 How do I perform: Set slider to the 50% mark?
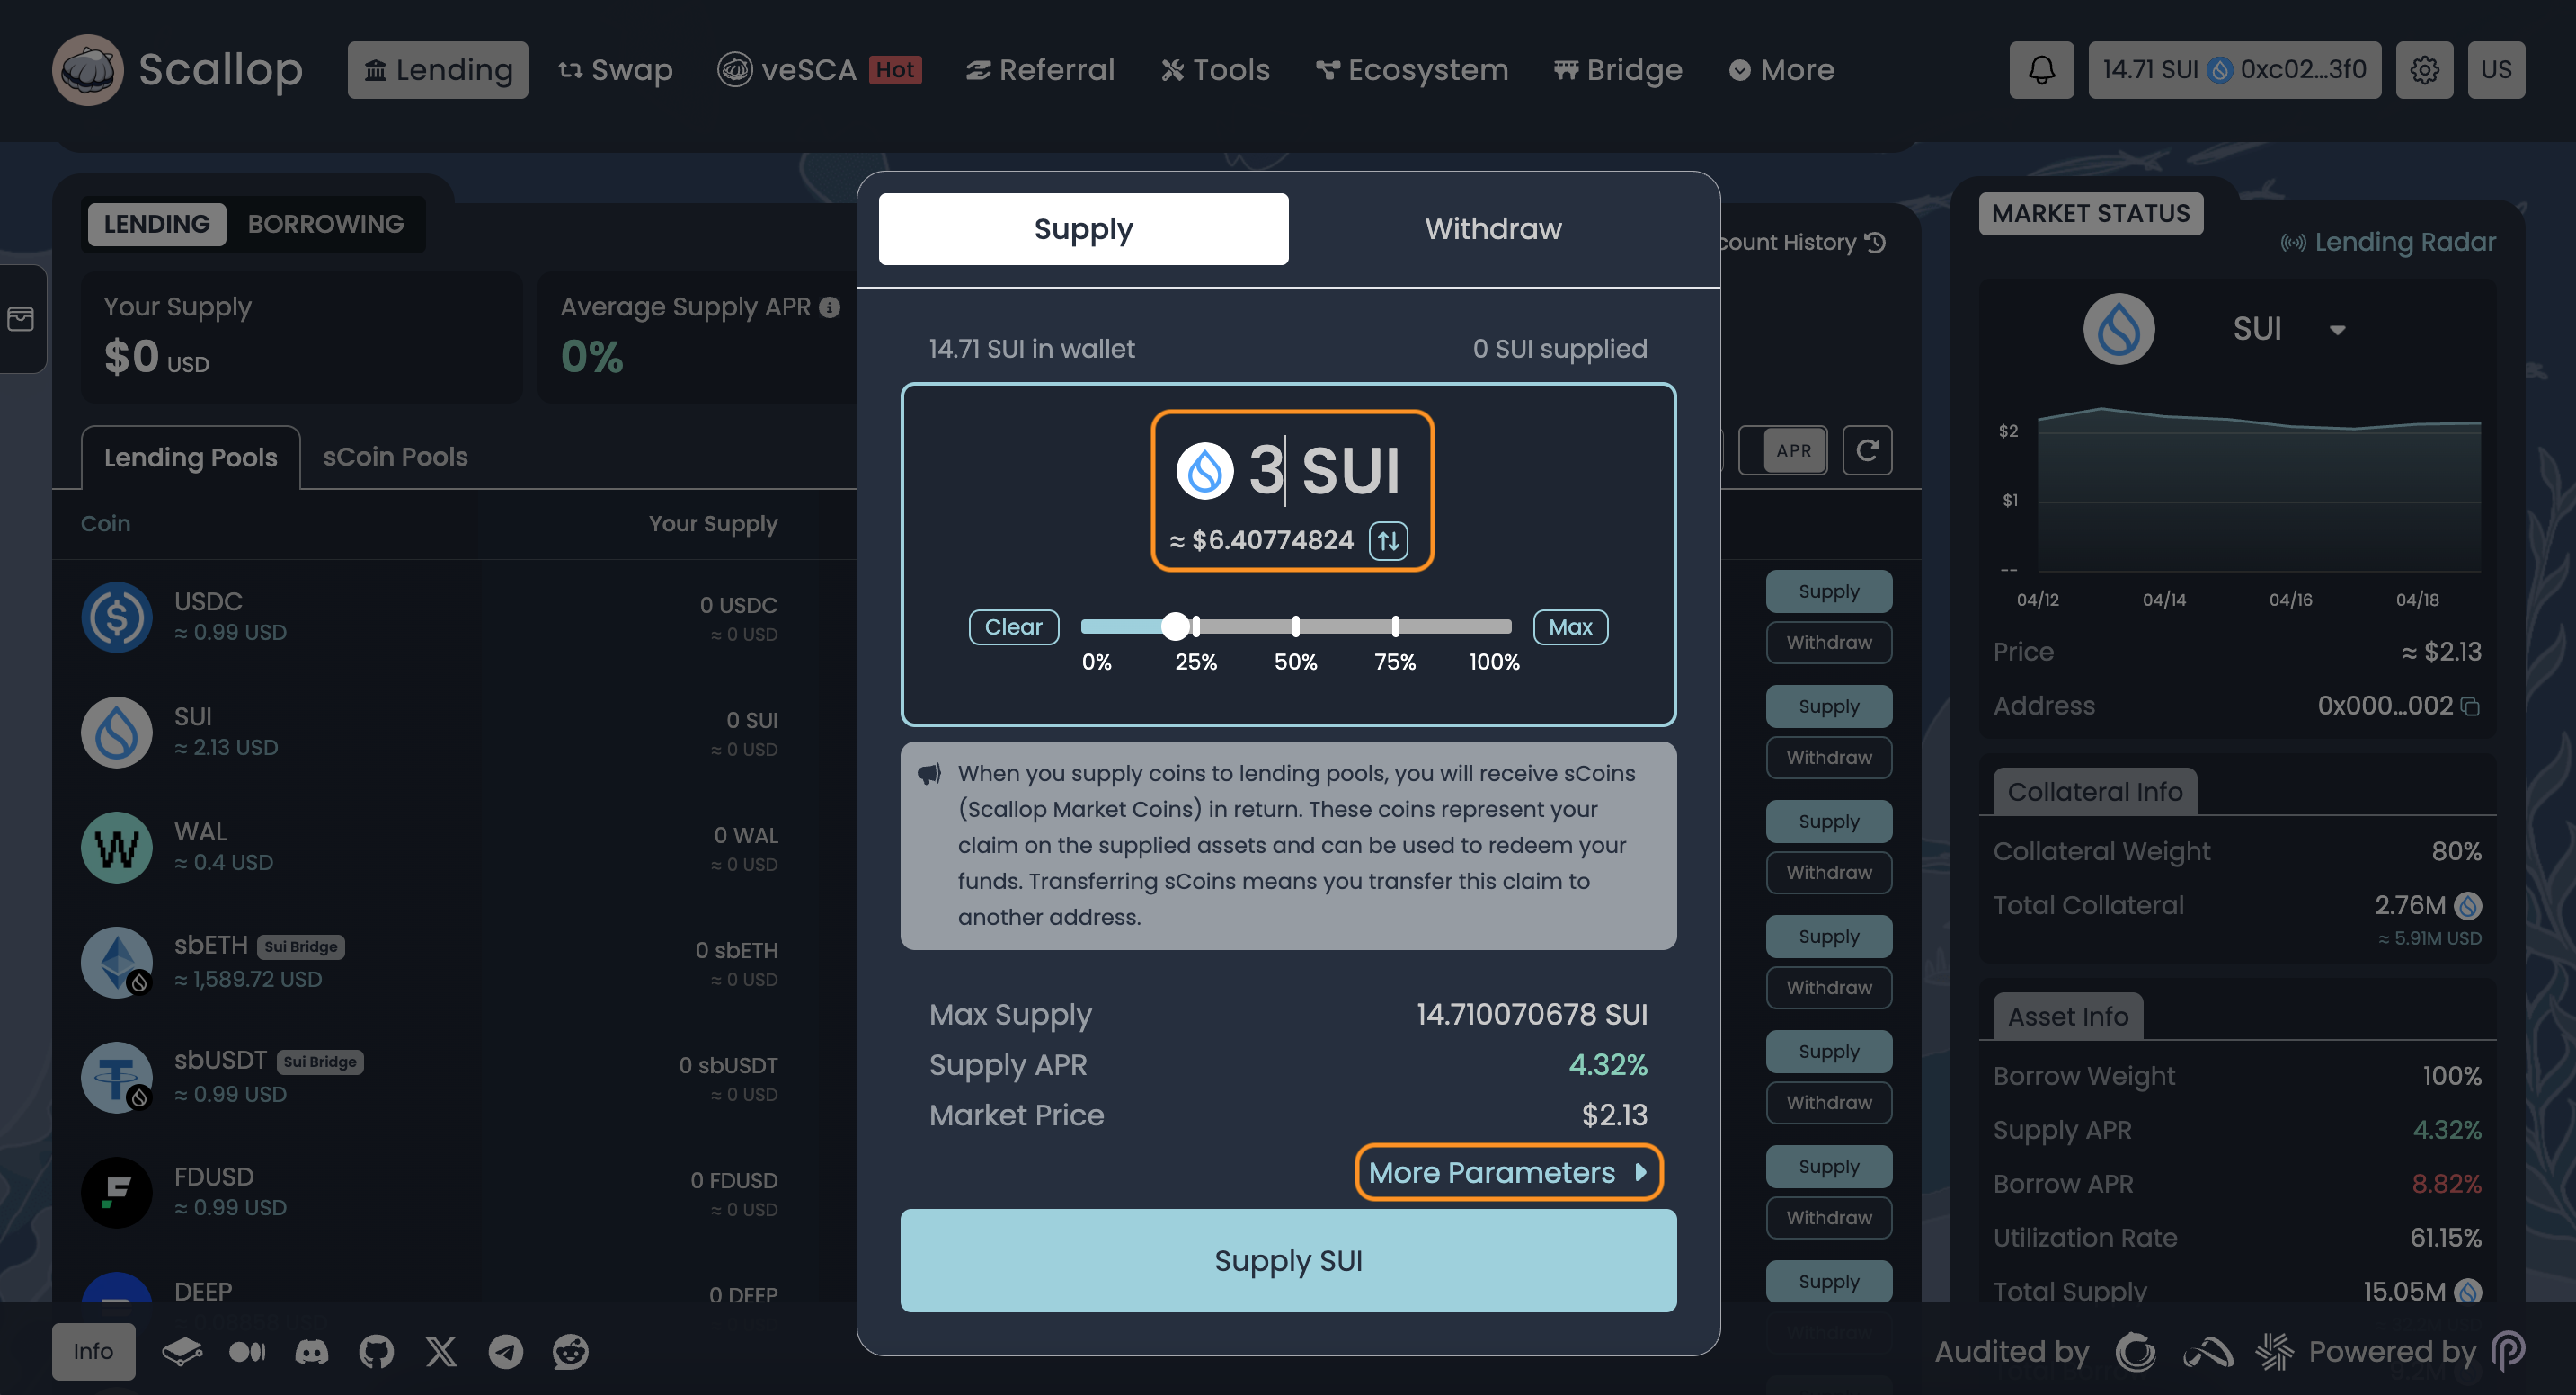1296,627
